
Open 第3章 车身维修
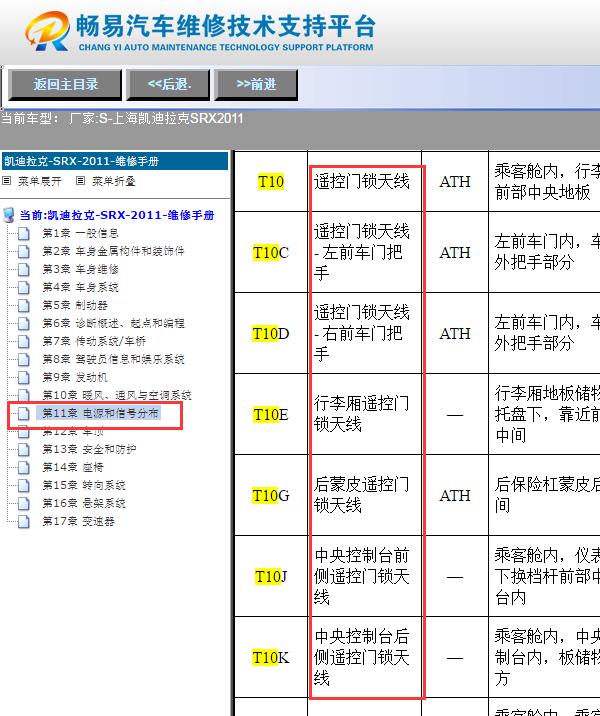click(x=80, y=269)
